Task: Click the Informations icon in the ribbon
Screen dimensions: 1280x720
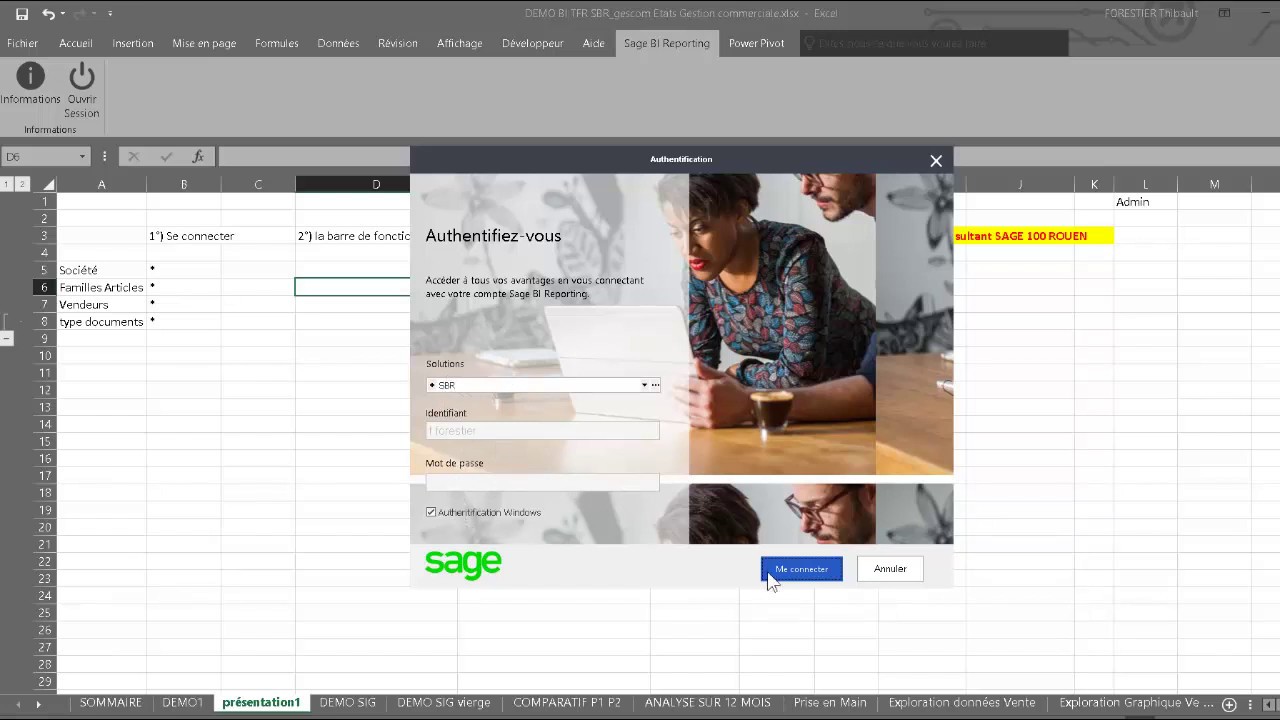Action: [x=30, y=76]
